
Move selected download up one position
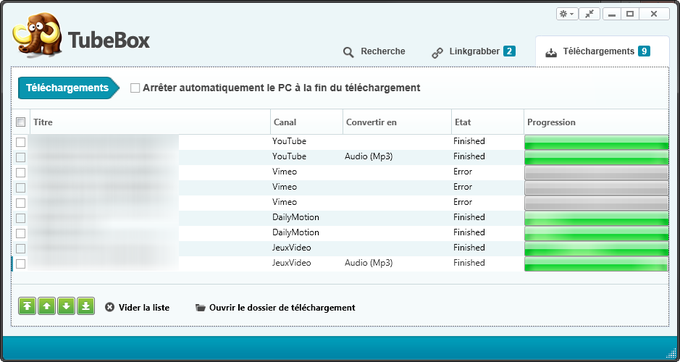[x=46, y=307]
